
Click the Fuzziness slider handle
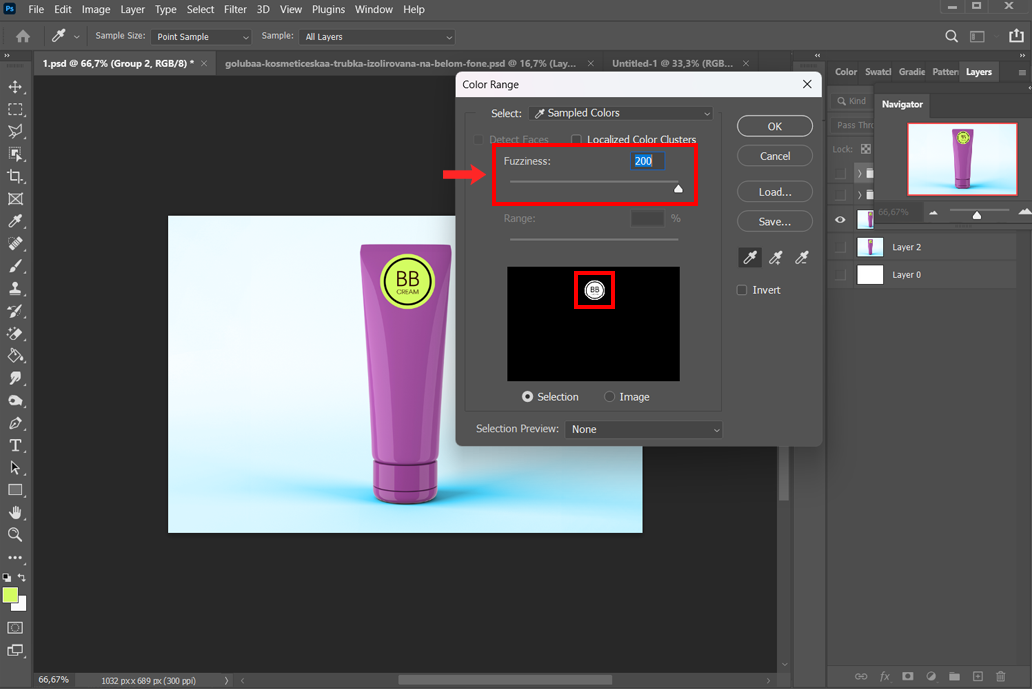(x=678, y=189)
